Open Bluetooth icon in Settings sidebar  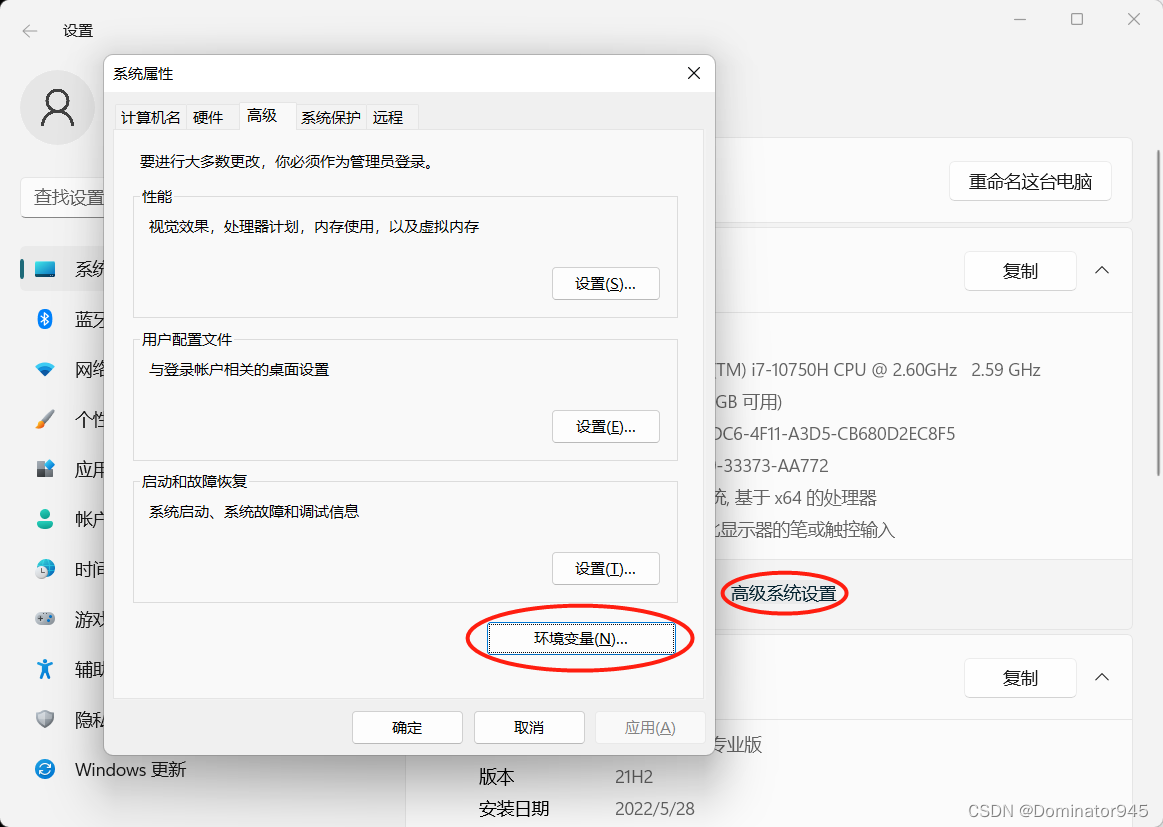45,319
